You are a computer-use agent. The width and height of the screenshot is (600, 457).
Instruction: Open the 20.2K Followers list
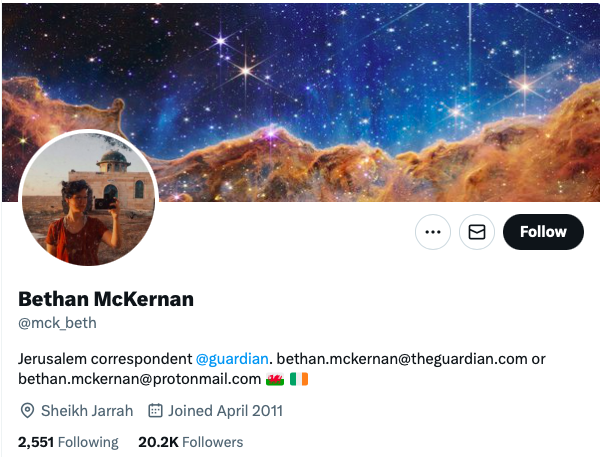tap(191, 442)
